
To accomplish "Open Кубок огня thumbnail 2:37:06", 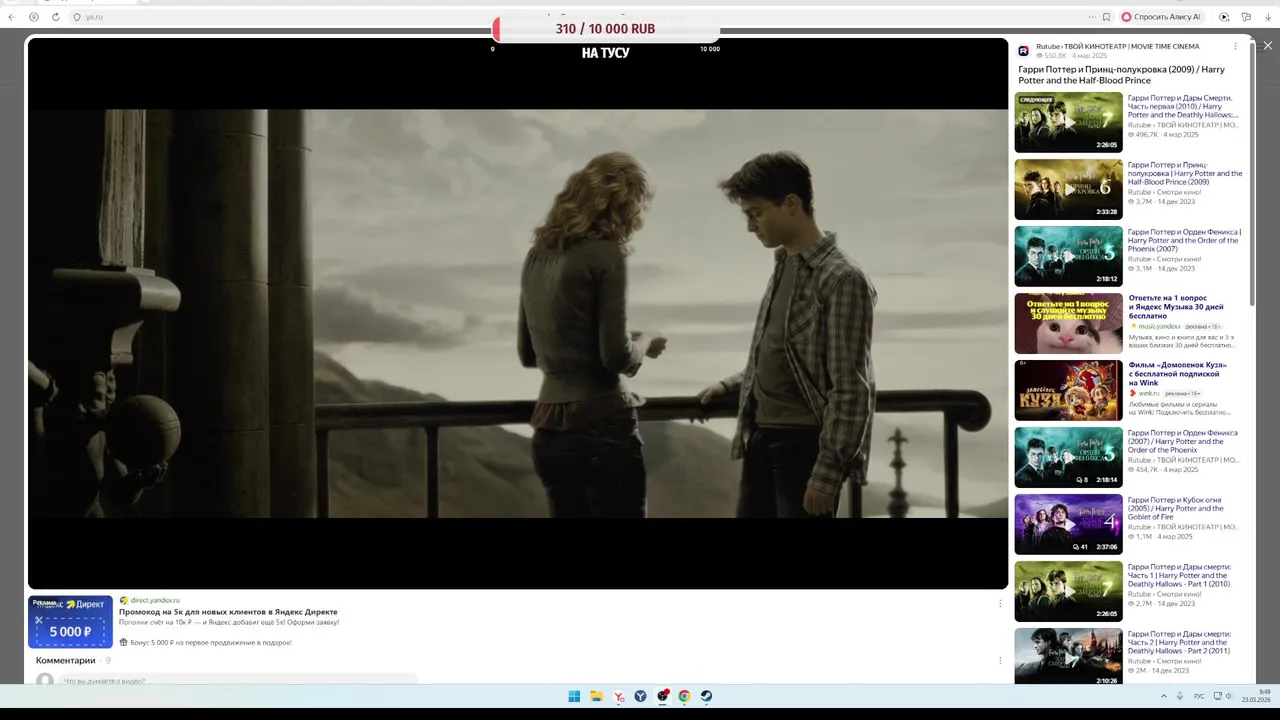I will [1068, 524].
